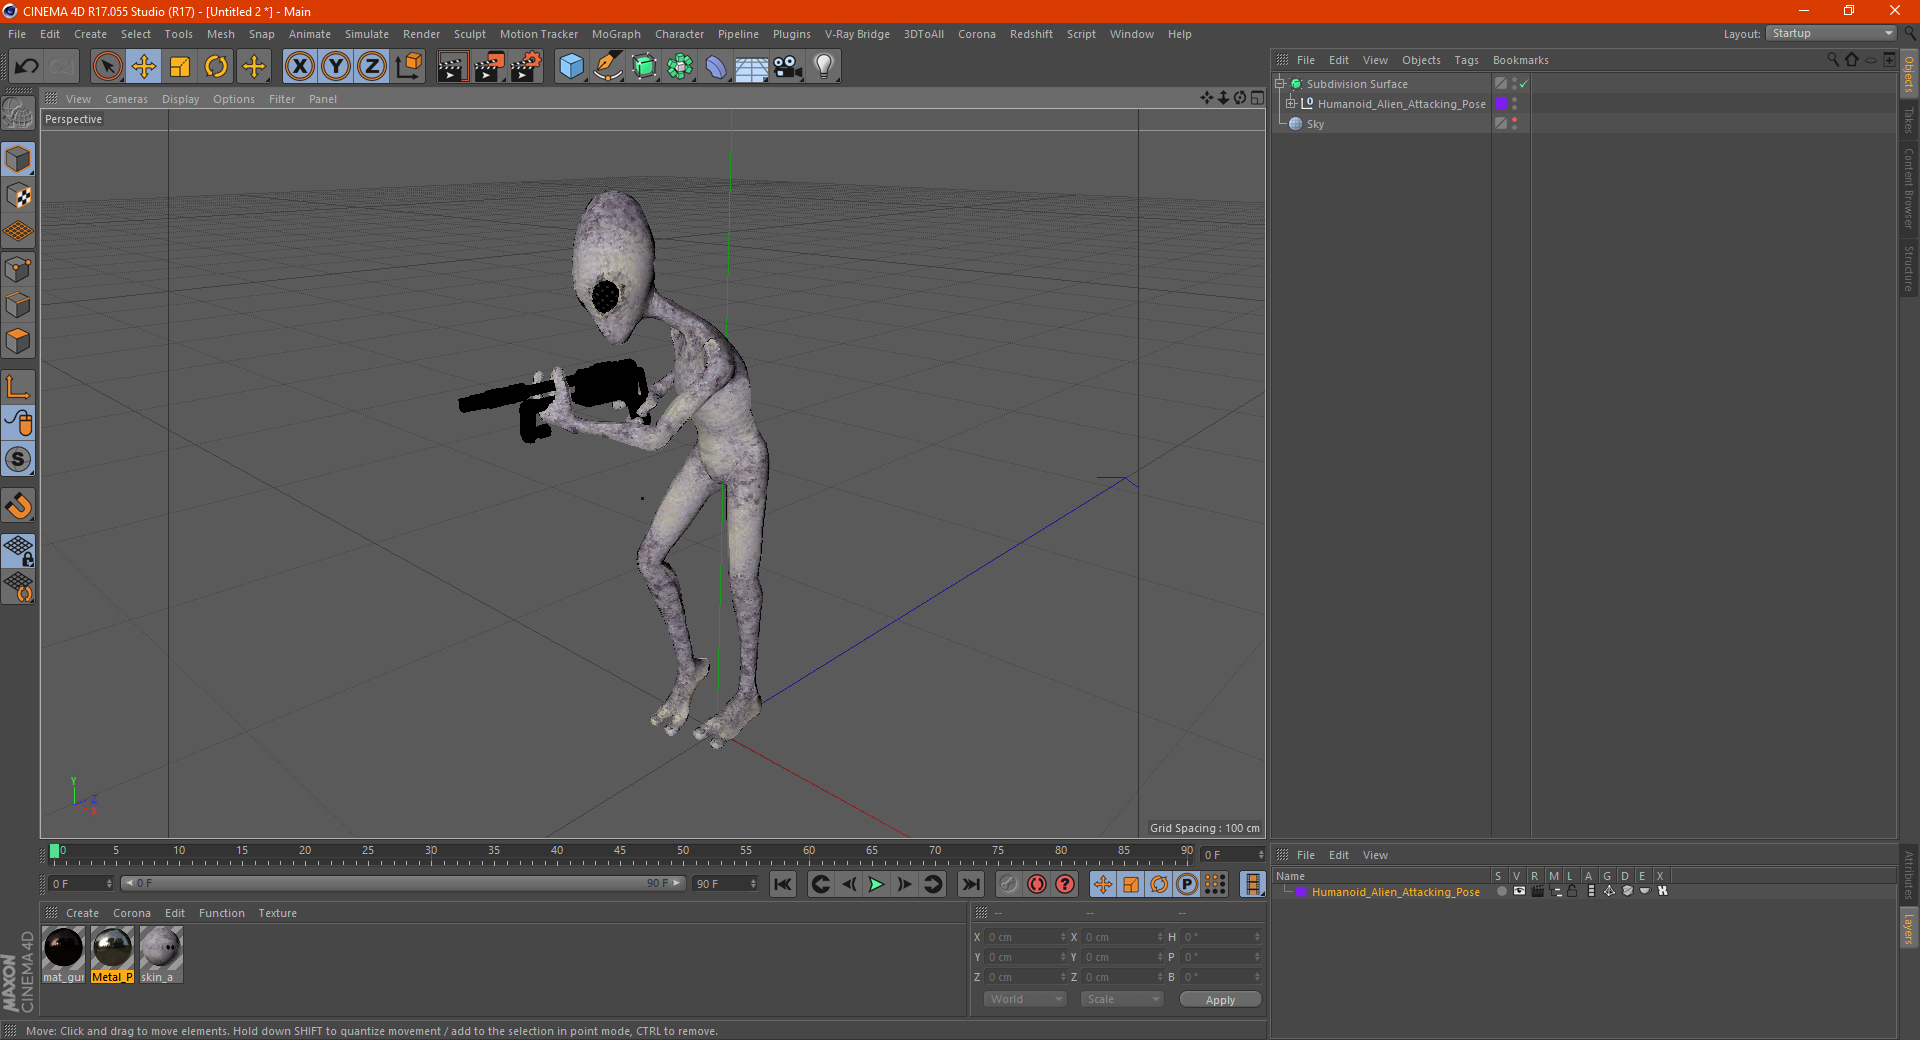
Task: Select the skin_a material thumbnail
Action: tap(160, 948)
